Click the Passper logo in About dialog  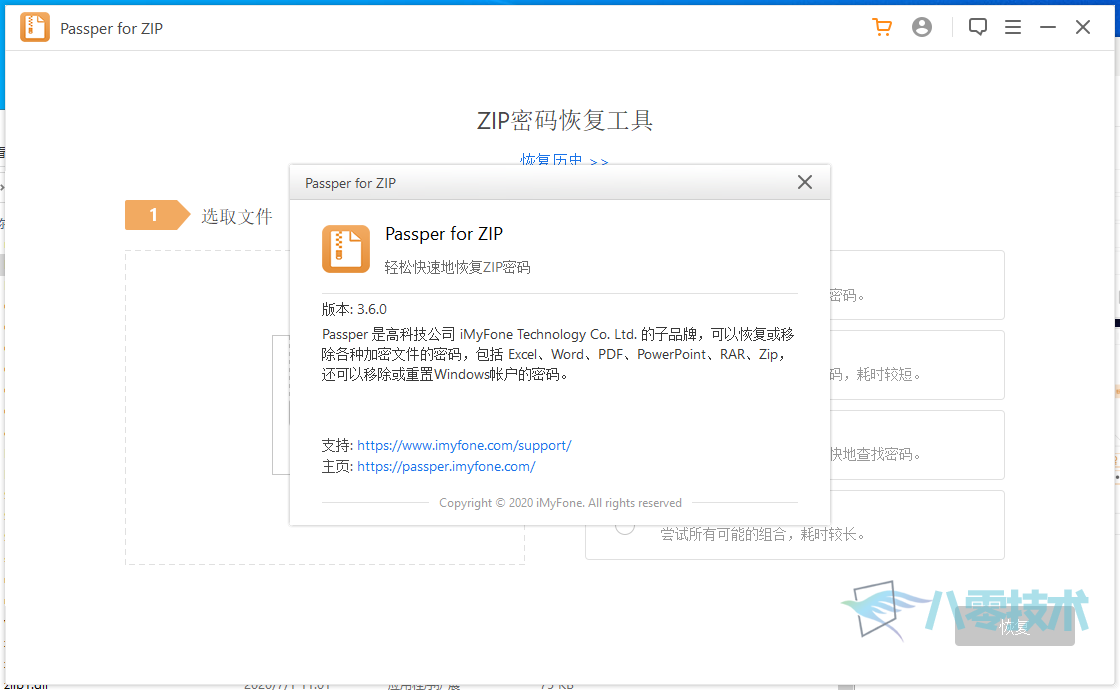click(x=346, y=249)
